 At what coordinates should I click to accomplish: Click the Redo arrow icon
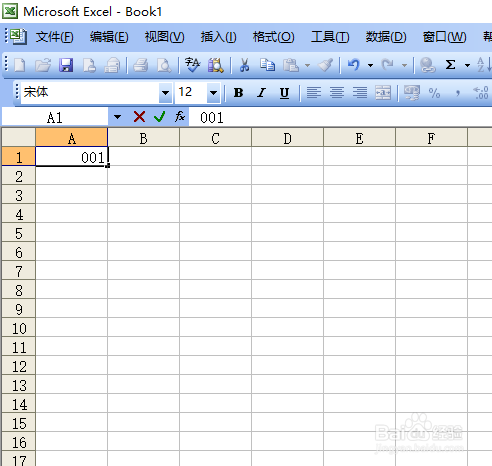388,65
